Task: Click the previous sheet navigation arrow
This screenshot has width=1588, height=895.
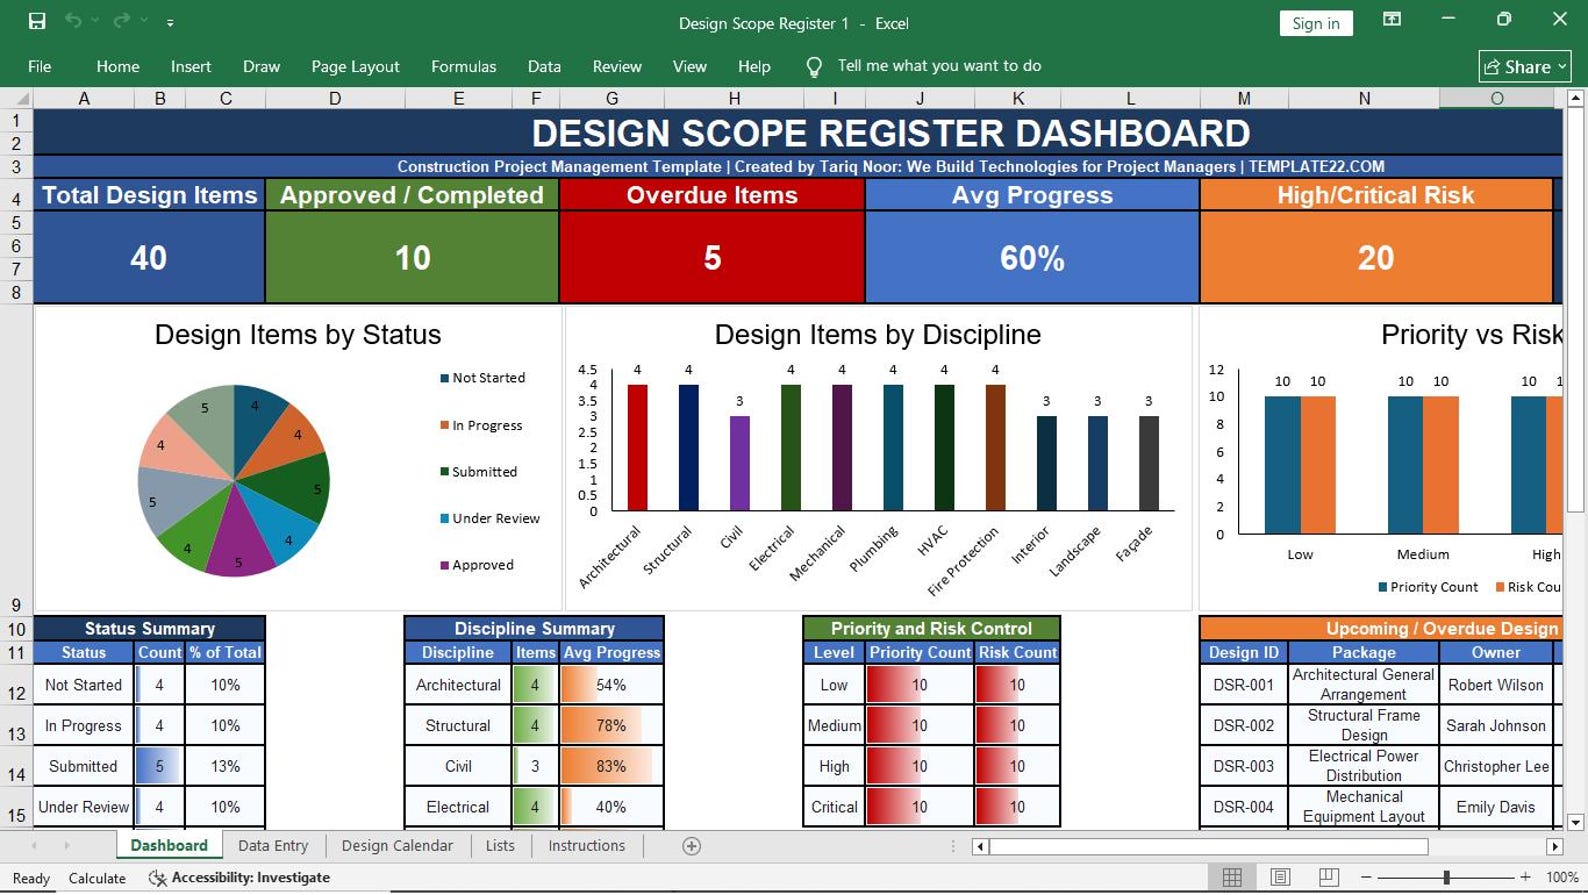Action: coord(34,846)
